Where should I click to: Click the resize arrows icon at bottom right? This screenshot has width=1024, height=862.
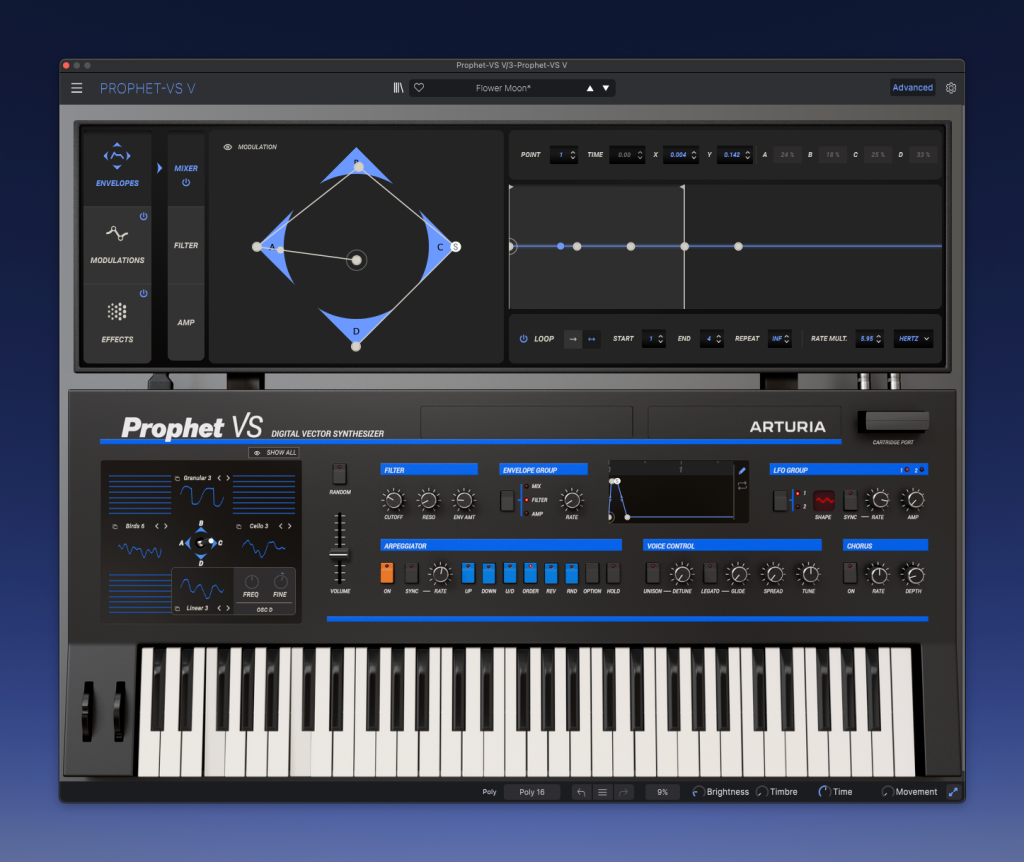pyautogui.click(x=953, y=792)
